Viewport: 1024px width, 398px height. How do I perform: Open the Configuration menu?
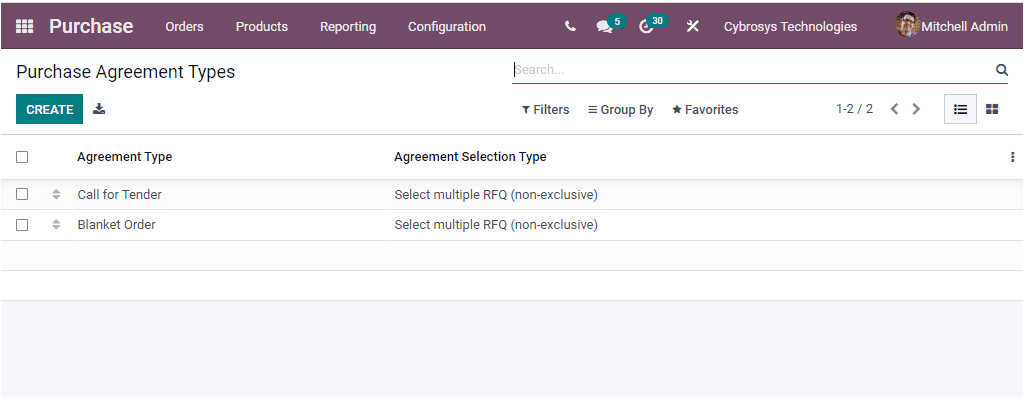(x=447, y=27)
